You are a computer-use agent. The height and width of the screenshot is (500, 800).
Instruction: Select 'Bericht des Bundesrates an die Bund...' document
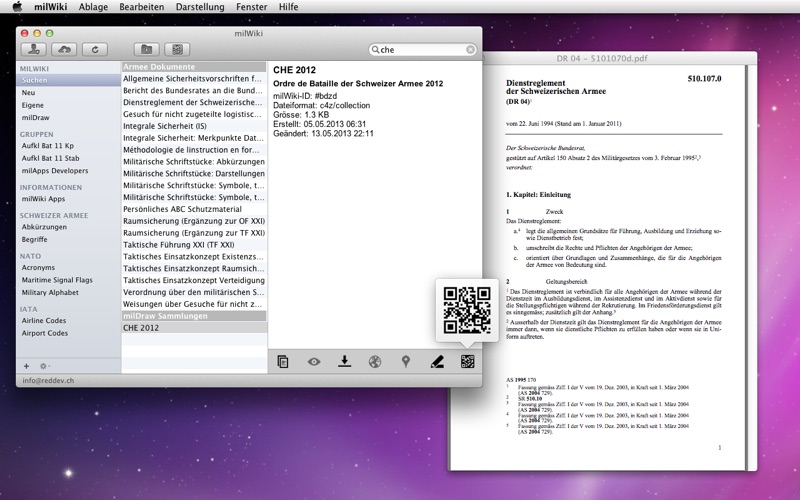[194, 90]
